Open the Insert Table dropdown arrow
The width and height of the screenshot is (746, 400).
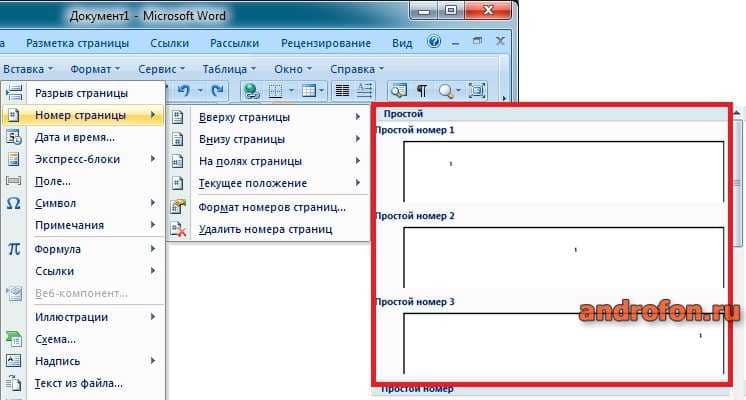(322, 90)
